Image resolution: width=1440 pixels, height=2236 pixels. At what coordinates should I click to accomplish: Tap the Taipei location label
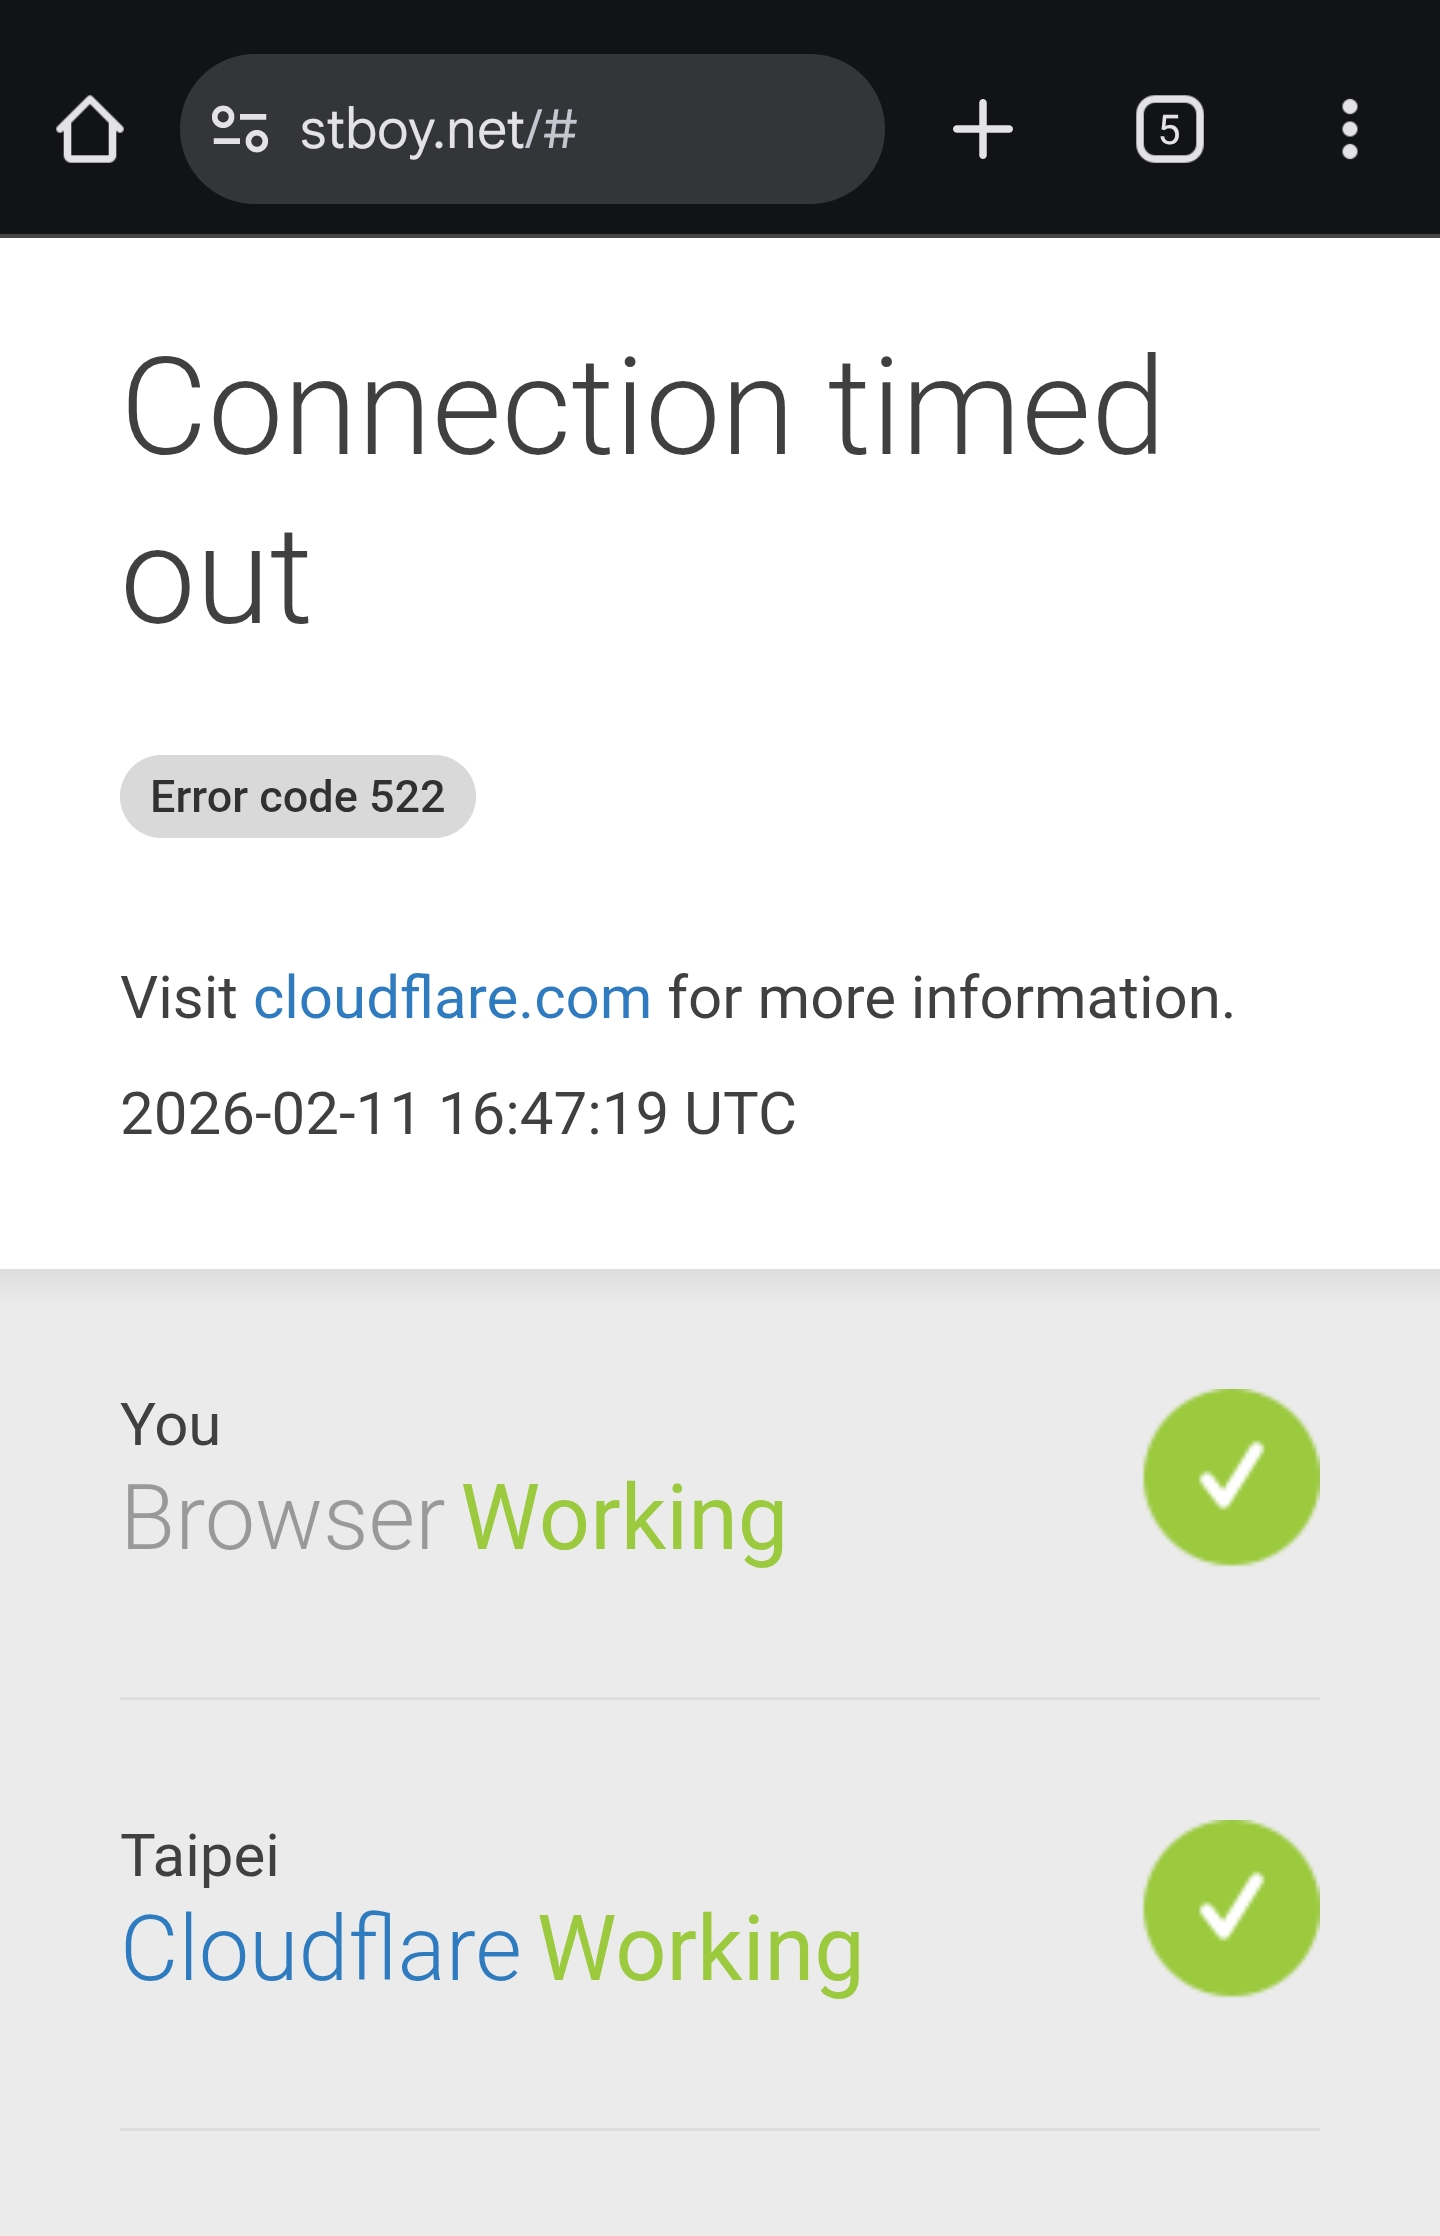(199, 1856)
